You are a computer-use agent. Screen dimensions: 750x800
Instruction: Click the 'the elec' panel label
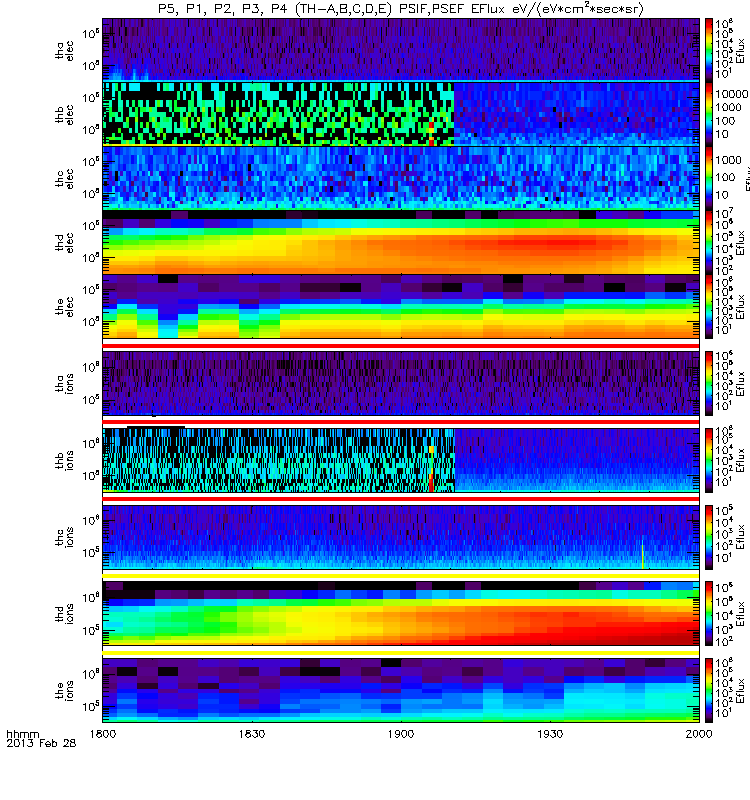(64, 307)
